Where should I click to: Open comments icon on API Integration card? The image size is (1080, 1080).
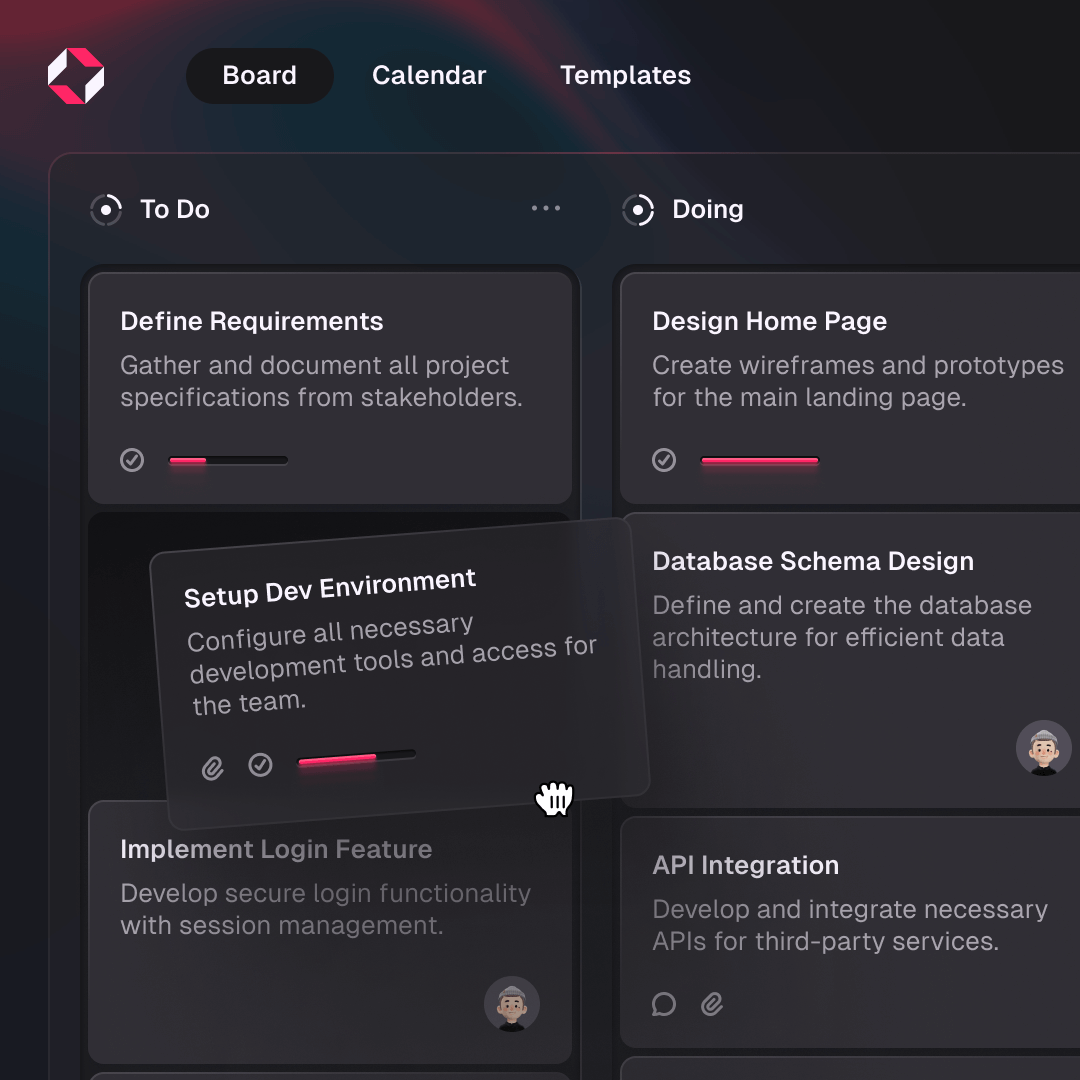pos(663,1004)
